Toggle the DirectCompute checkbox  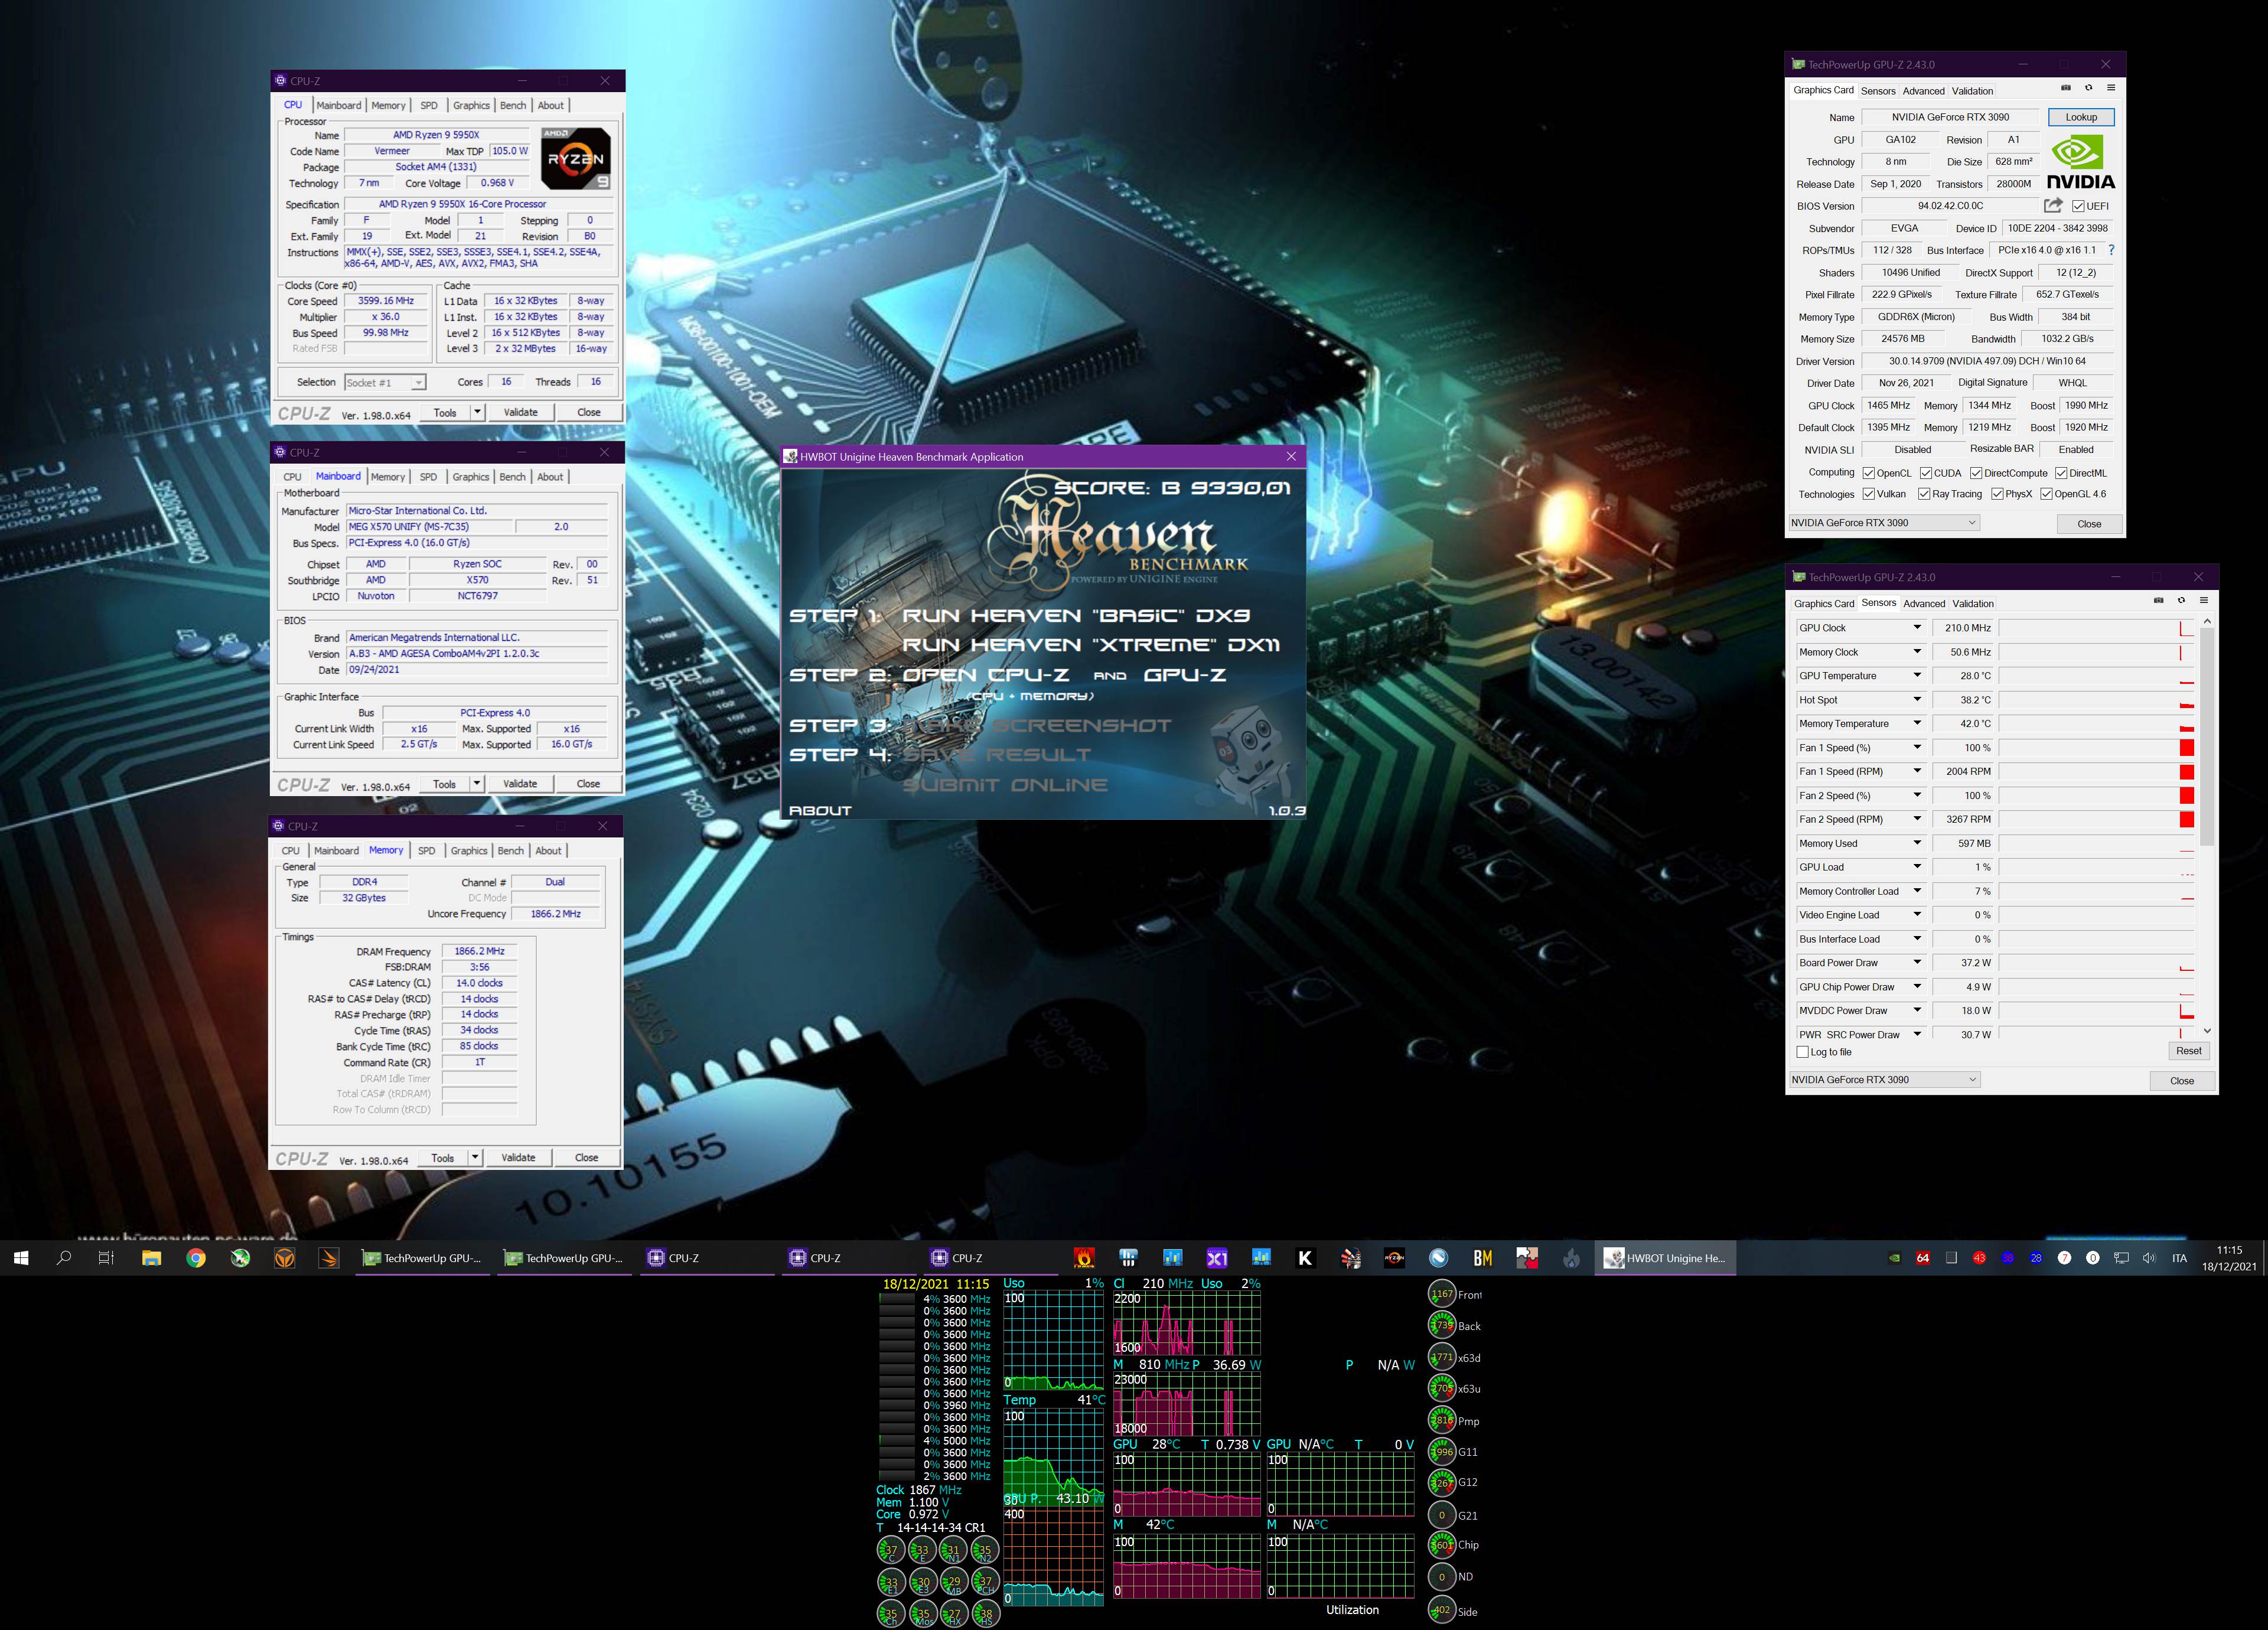(x=1976, y=473)
